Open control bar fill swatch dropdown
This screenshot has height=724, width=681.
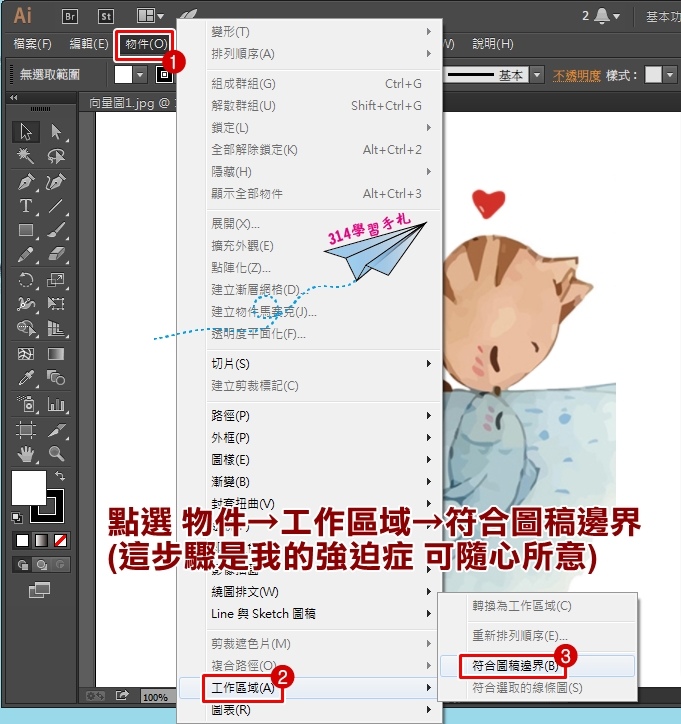coord(140,74)
